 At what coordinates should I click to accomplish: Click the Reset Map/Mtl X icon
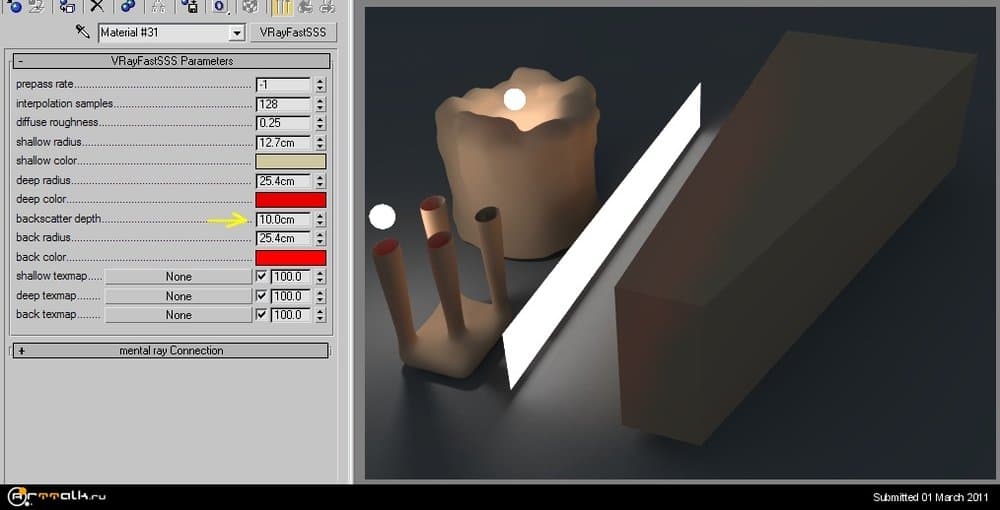pos(97,6)
